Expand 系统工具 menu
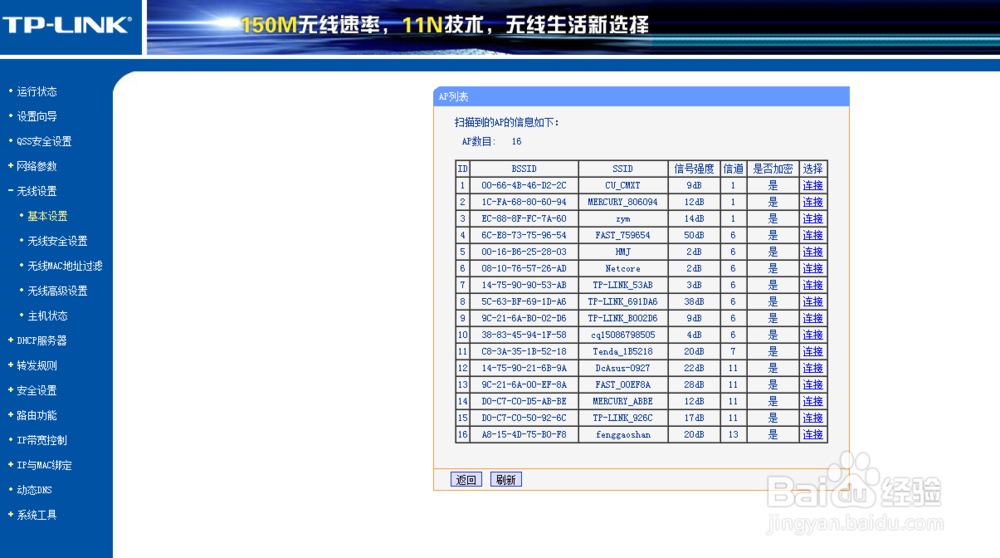This screenshot has width=1000, height=558. [x=36, y=514]
